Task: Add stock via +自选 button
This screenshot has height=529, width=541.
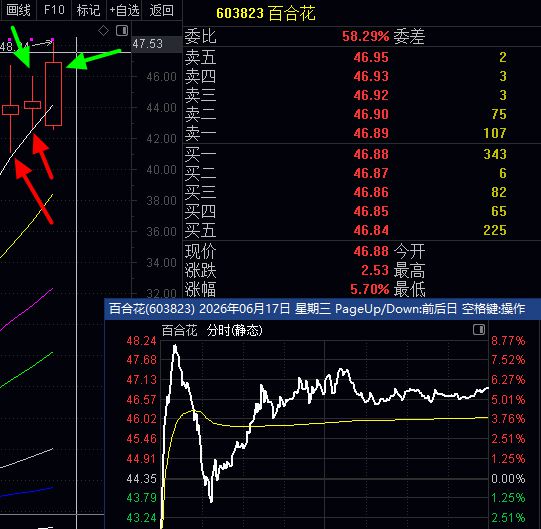Action: (124, 10)
